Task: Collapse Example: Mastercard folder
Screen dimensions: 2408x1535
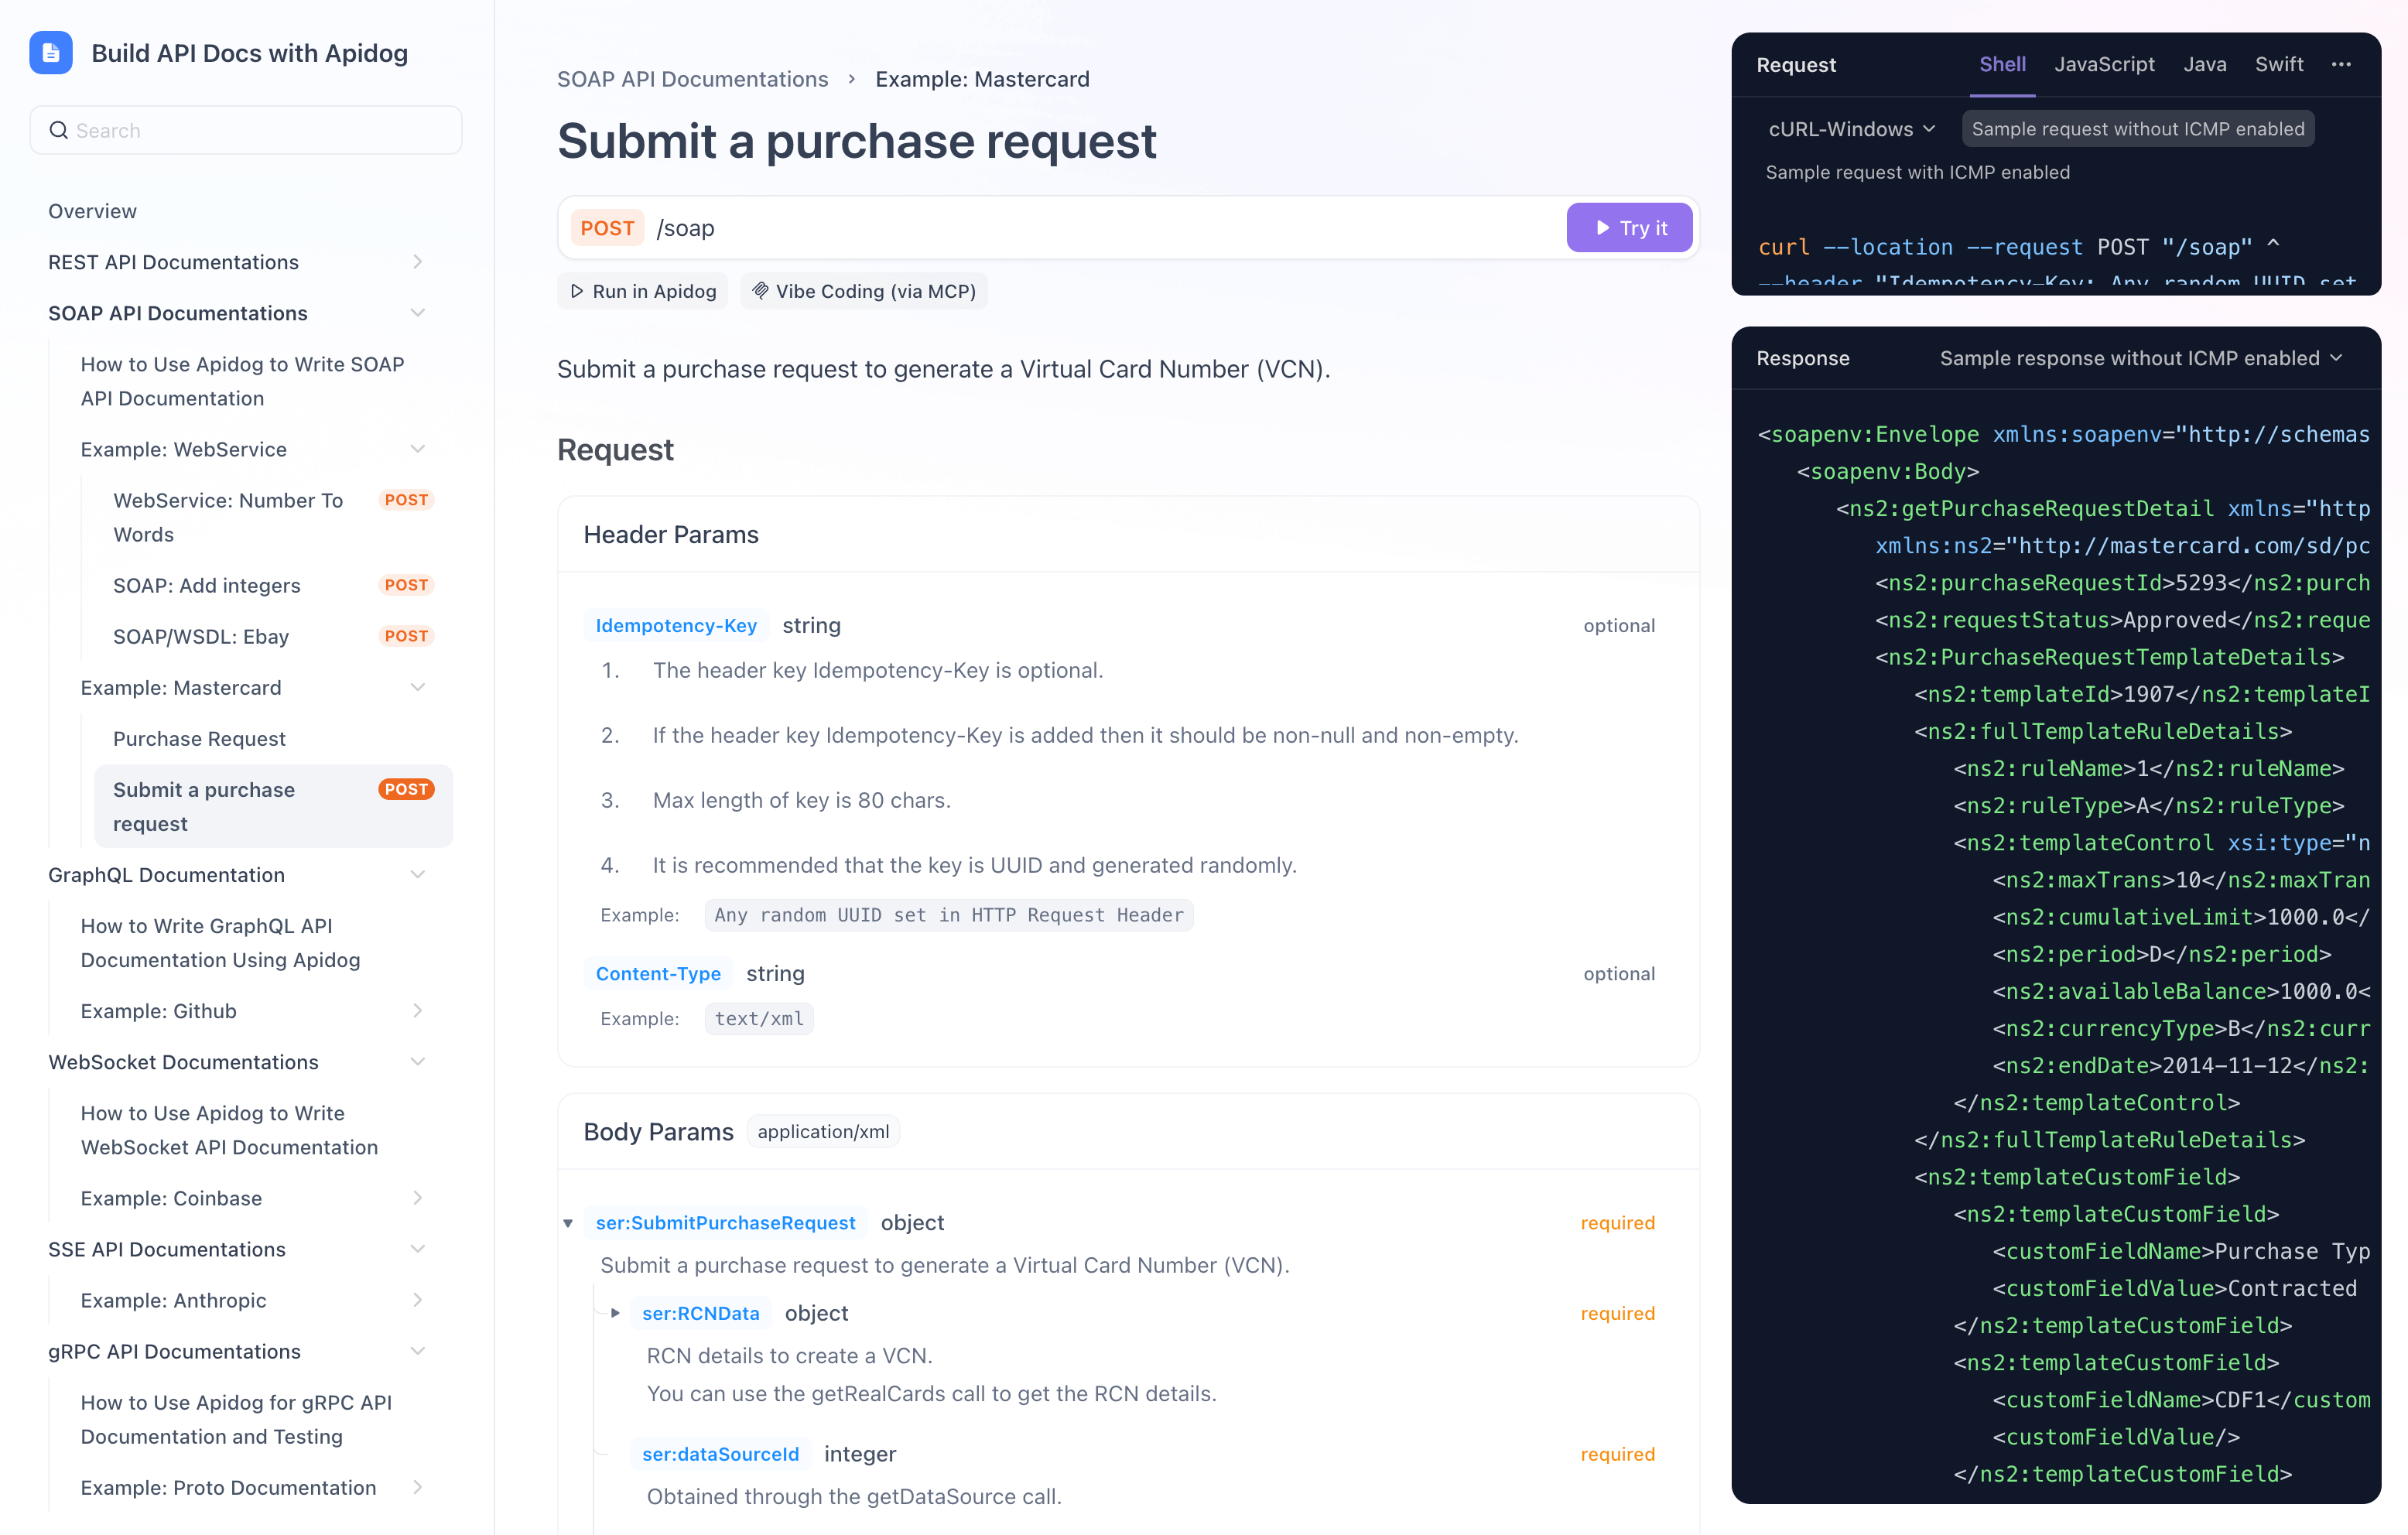Action: [418, 687]
